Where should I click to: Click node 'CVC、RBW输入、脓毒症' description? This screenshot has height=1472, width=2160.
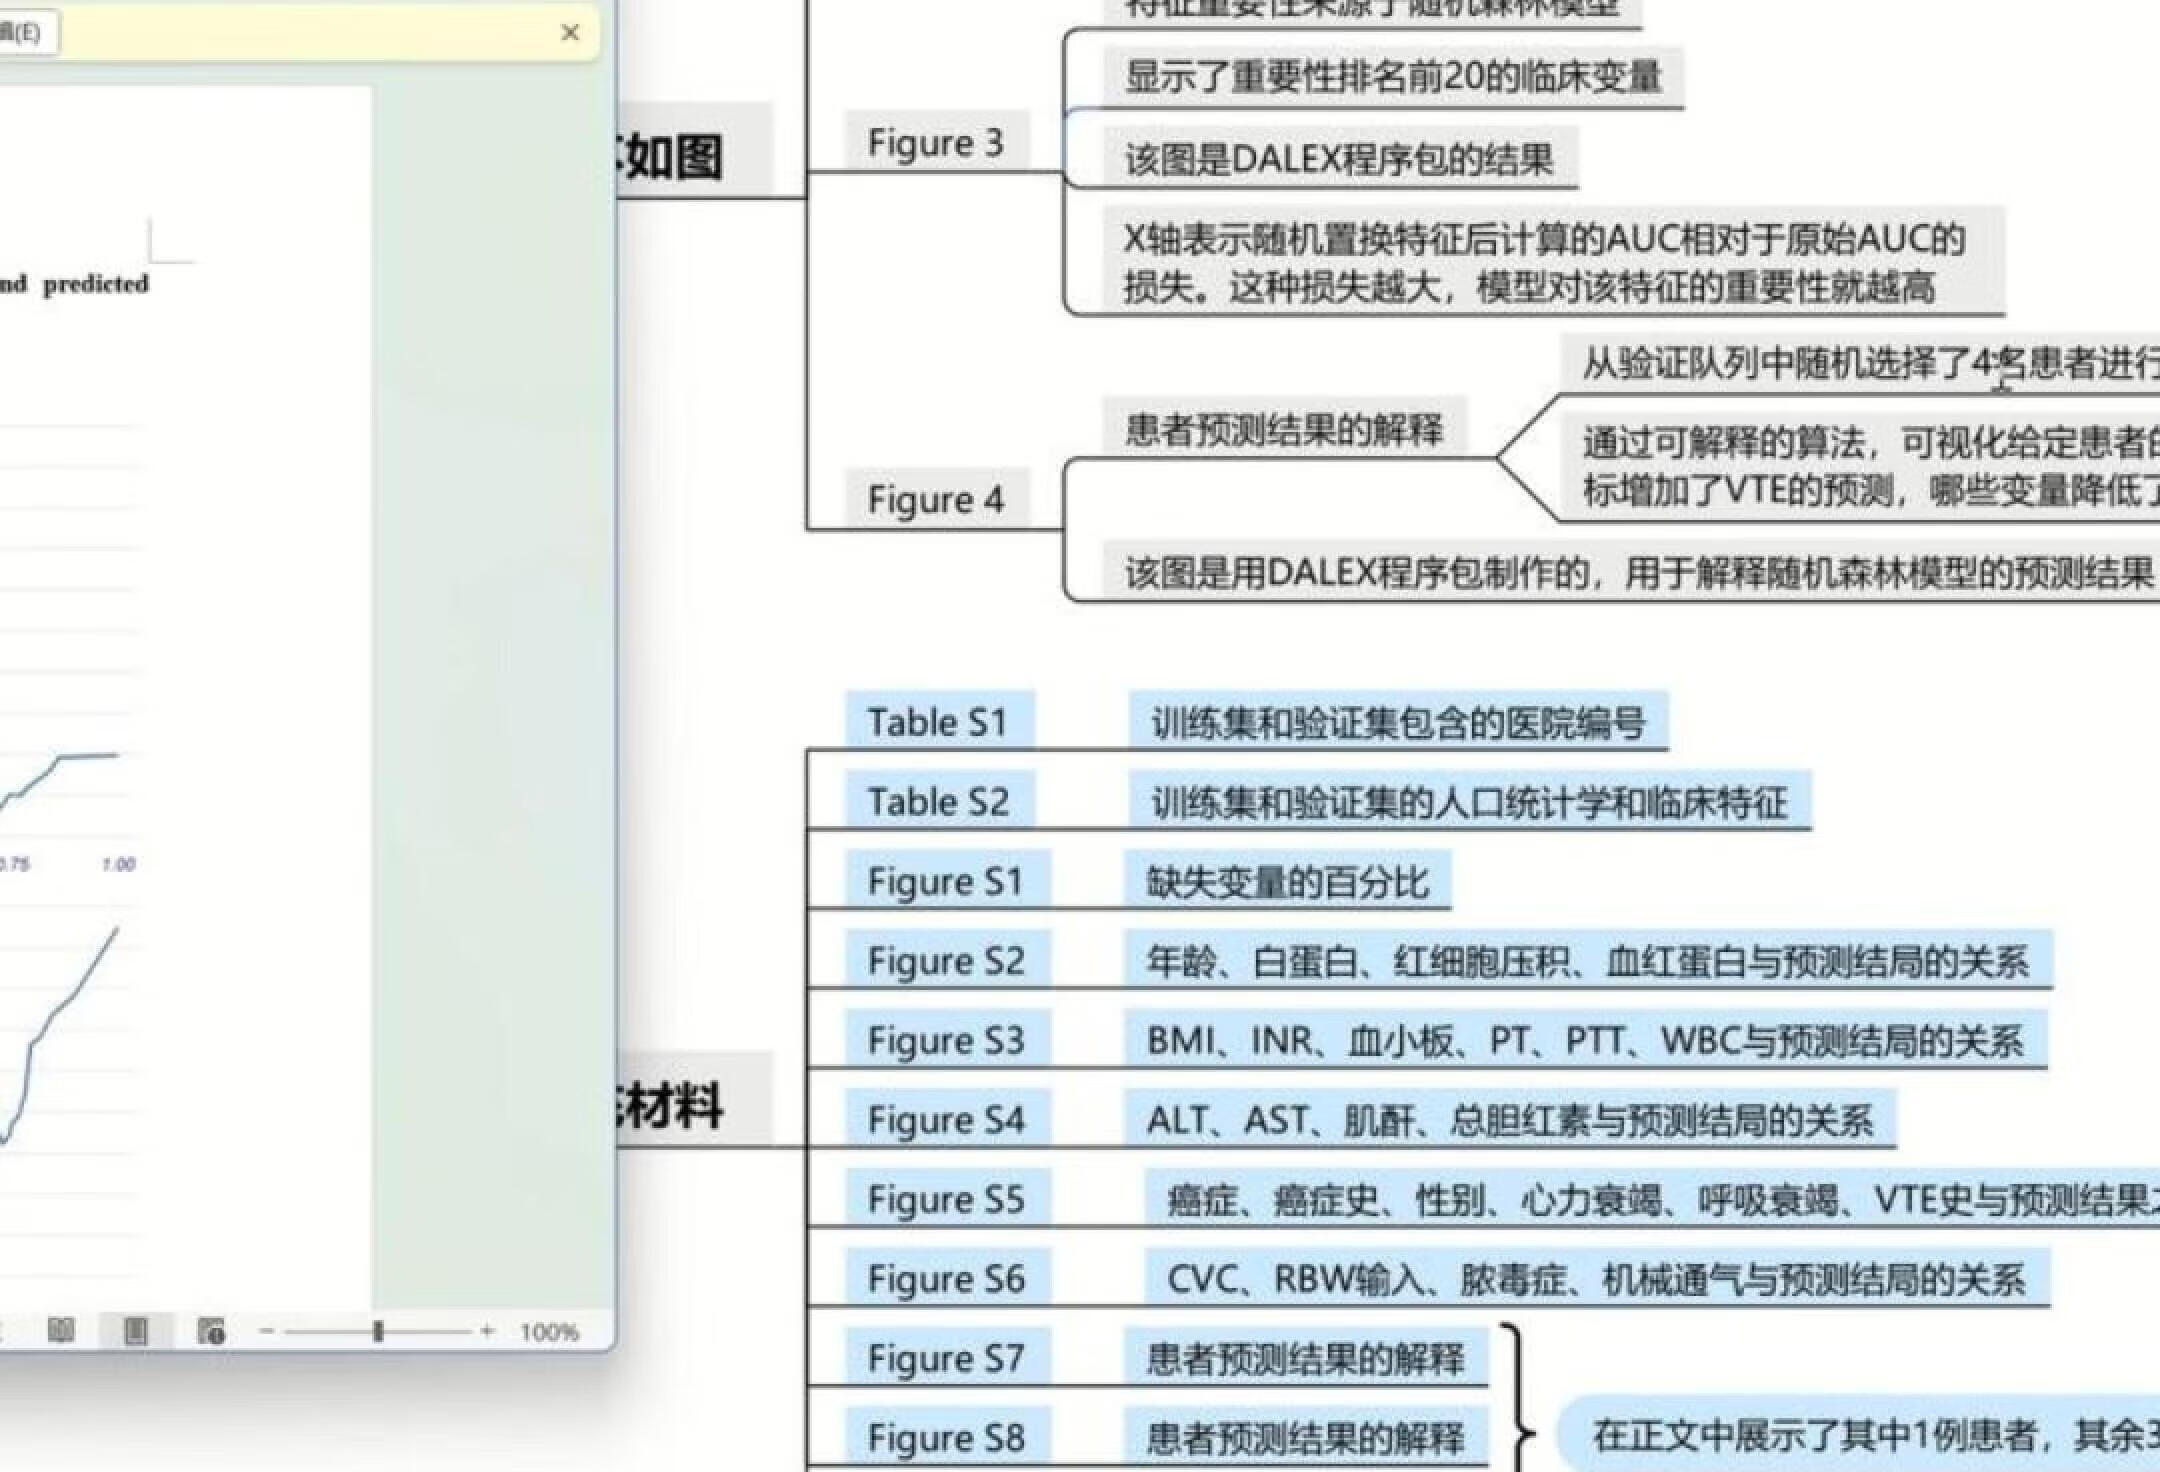[1597, 1278]
